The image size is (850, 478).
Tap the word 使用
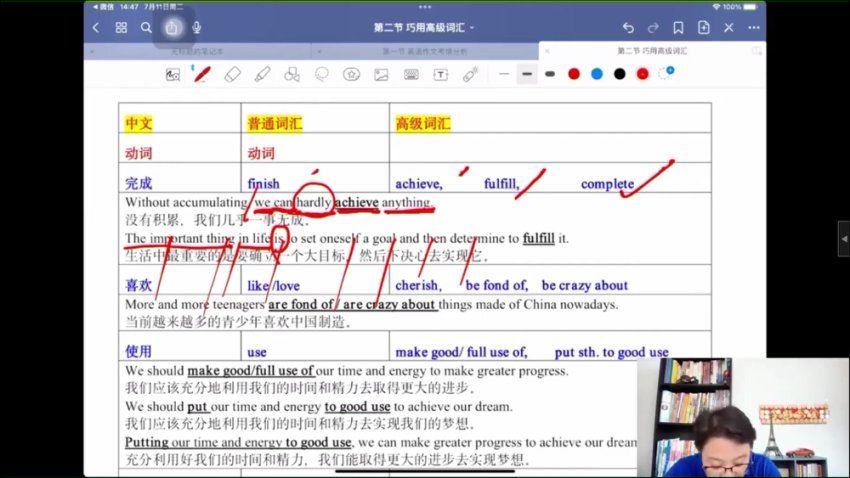tap(138, 351)
